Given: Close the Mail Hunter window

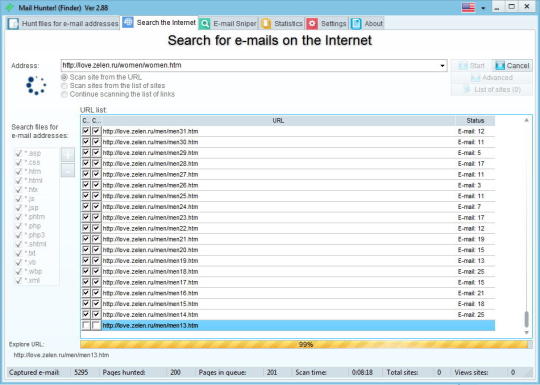Looking at the screenshot, I should 527,7.
